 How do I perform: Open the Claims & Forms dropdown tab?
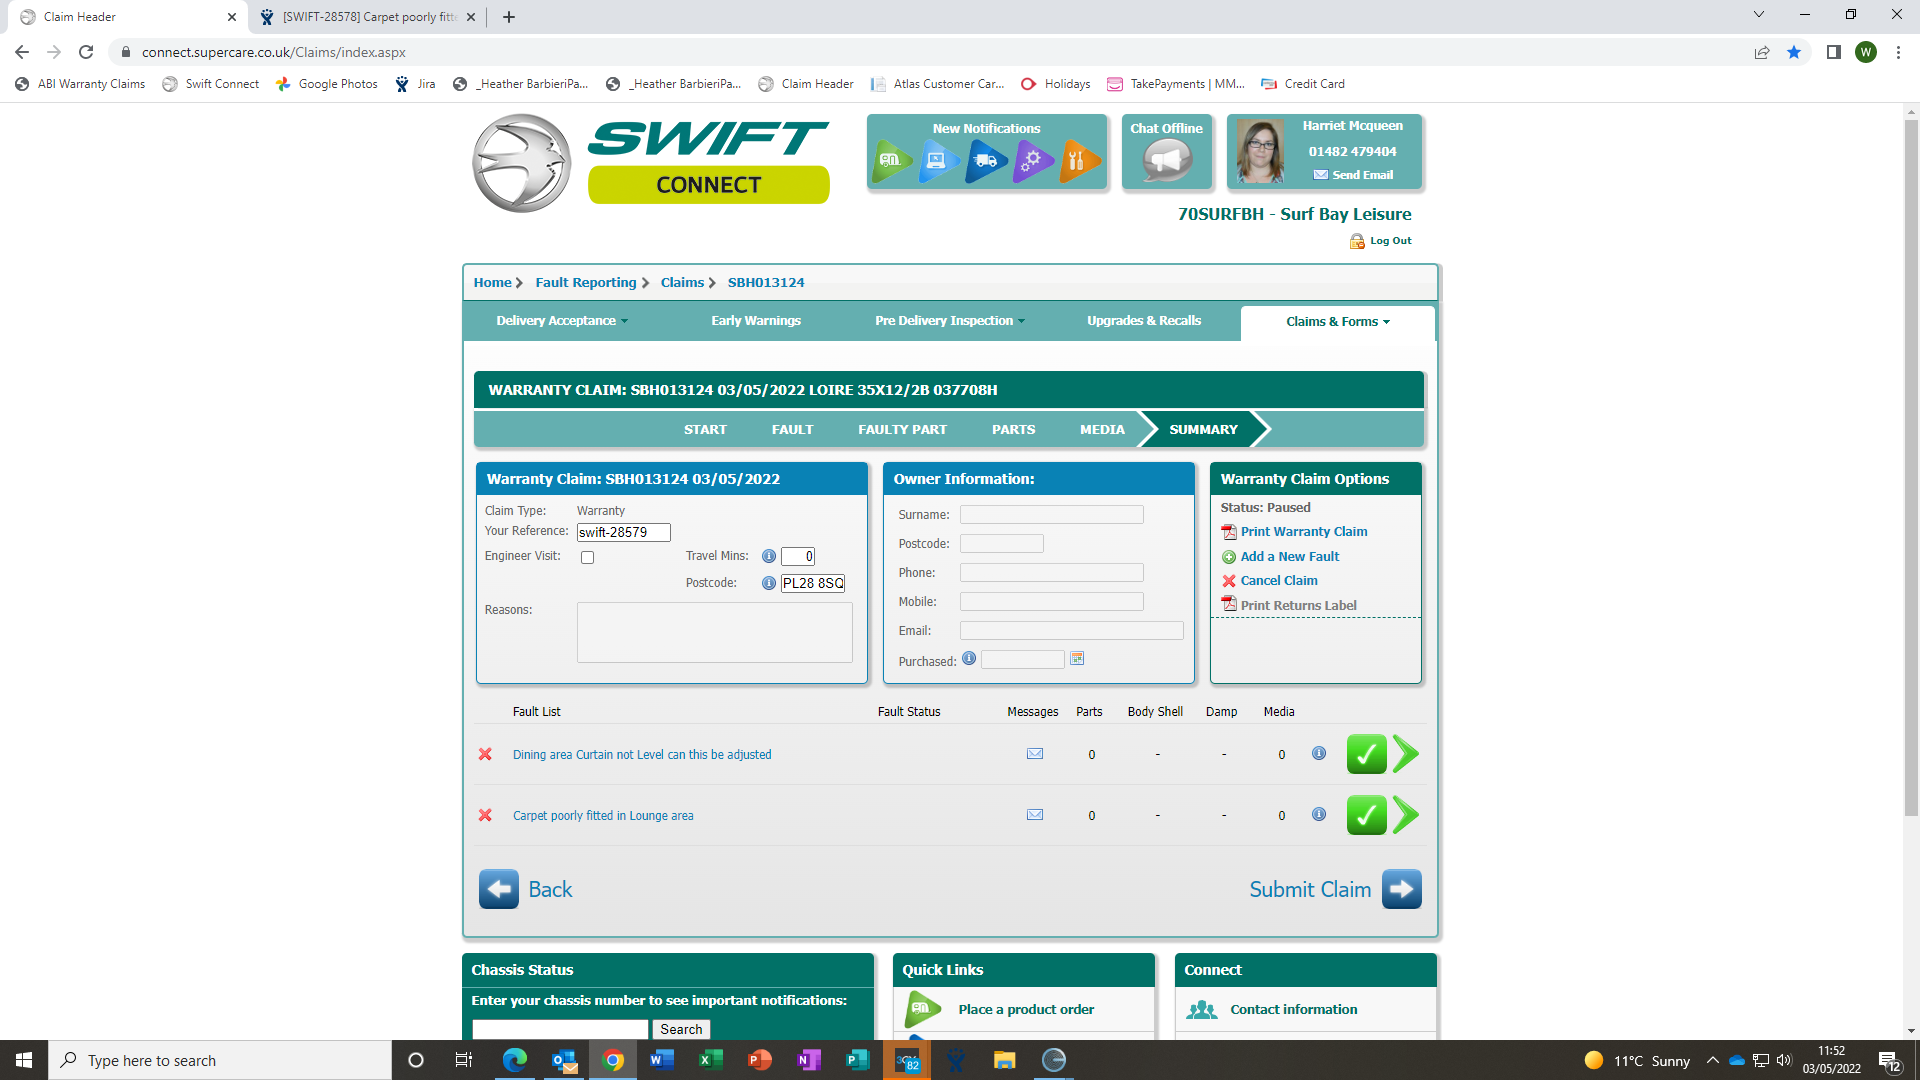click(1337, 322)
